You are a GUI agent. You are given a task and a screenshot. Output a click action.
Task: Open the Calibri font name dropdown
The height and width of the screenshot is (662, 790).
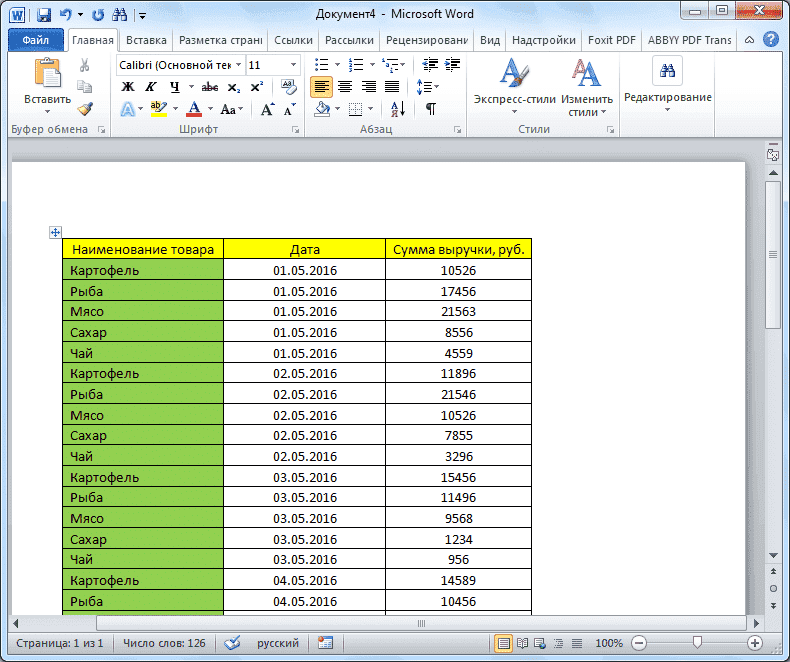[236, 65]
